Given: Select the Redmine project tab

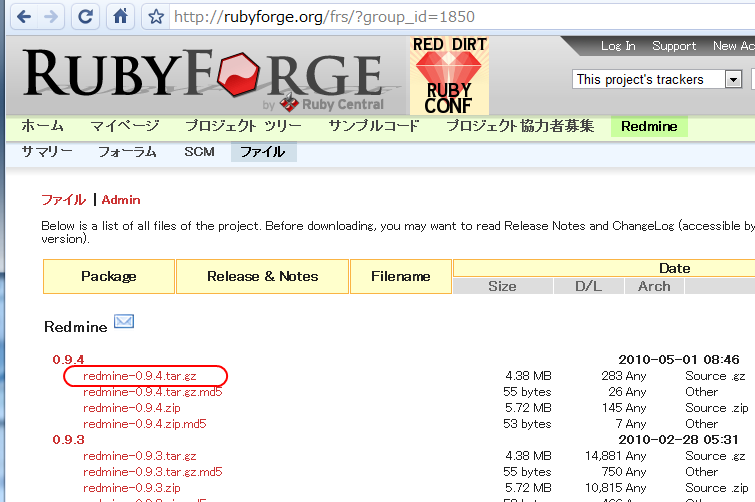Looking at the screenshot, I should click(649, 127).
